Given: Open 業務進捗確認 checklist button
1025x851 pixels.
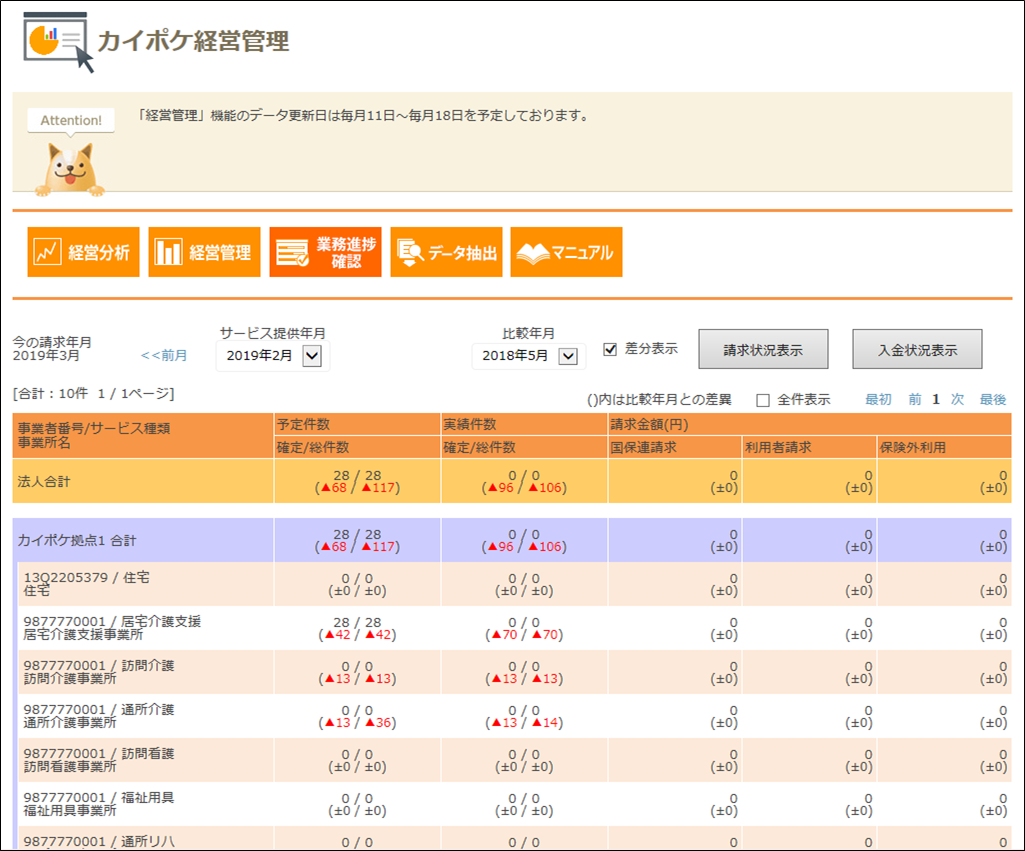Looking at the screenshot, I should tap(325, 252).
